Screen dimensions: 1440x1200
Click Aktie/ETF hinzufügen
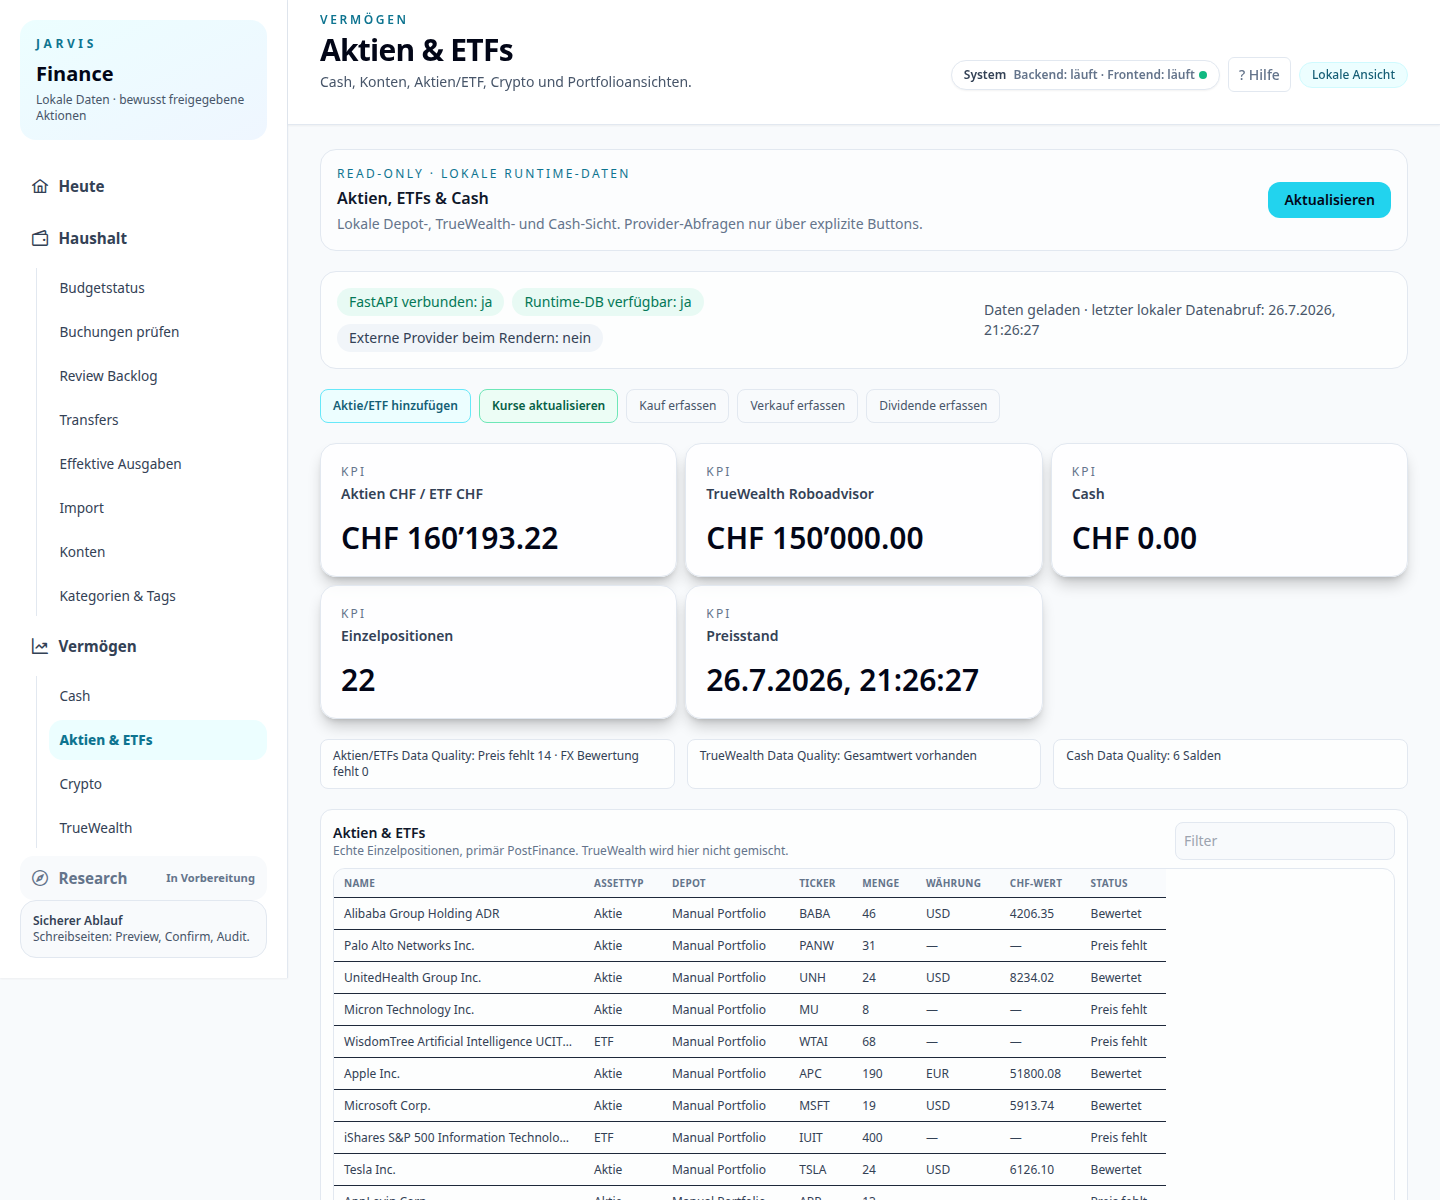pos(395,406)
